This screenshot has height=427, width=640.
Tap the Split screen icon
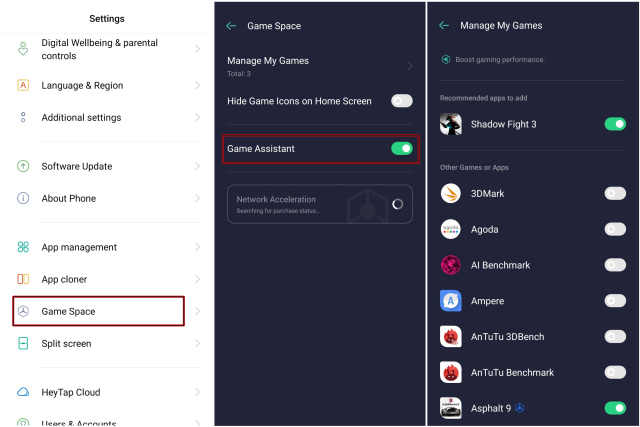(23, 343)
